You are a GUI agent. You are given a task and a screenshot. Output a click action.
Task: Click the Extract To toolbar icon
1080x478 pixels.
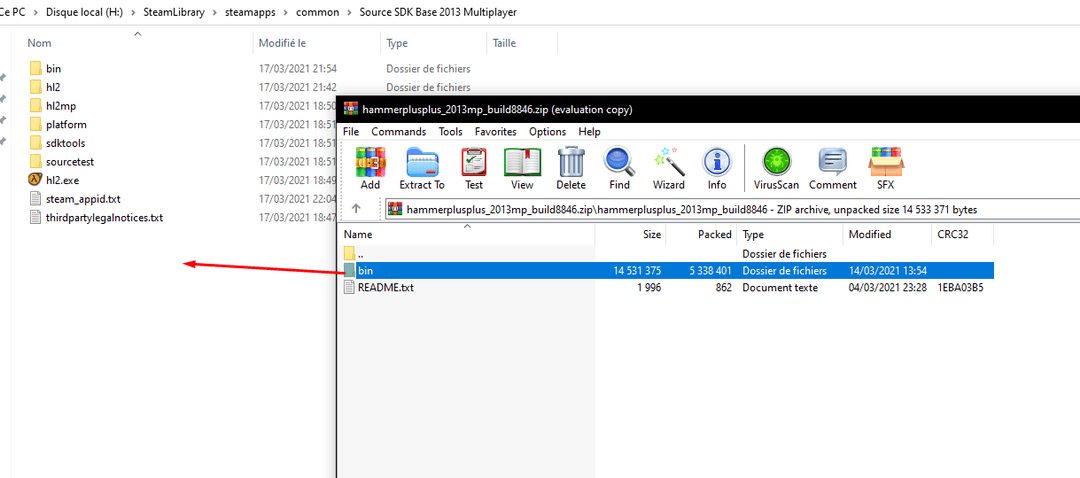pos(422,169)
